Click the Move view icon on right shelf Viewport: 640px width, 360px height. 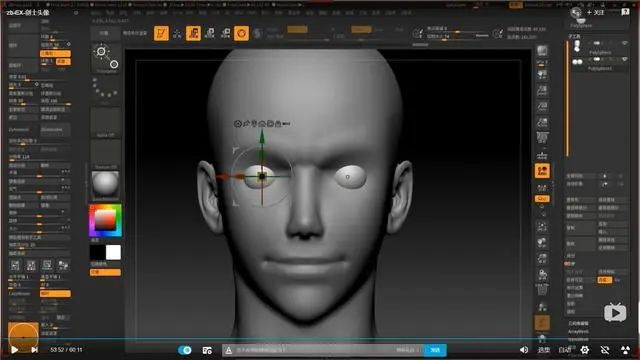pyautogui.click(x=542, y=242)
